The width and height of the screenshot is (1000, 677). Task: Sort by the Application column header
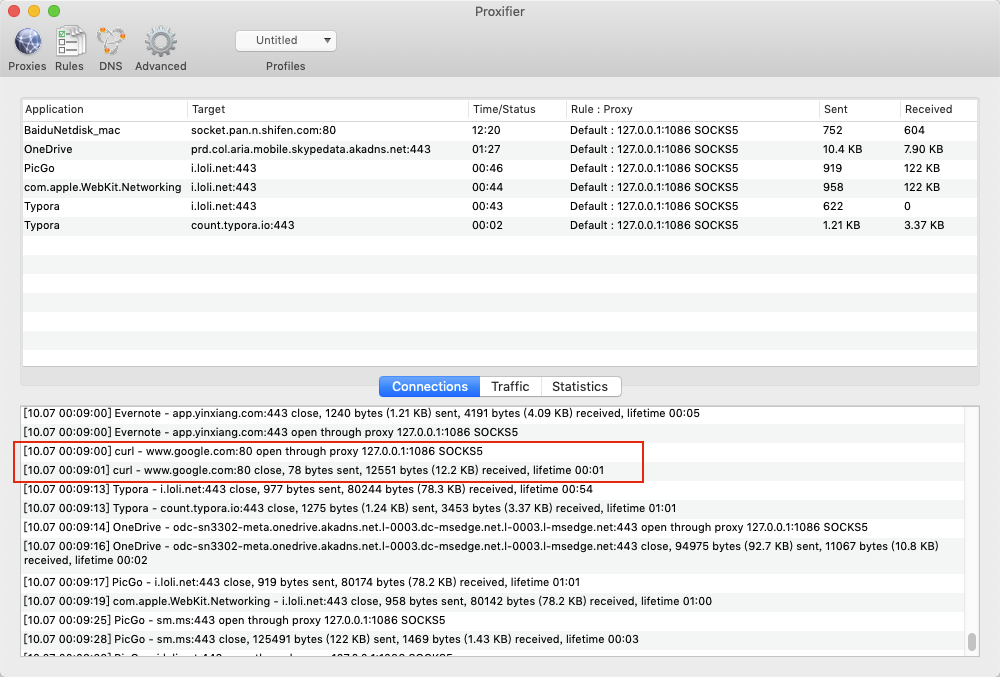coord(105,109)
